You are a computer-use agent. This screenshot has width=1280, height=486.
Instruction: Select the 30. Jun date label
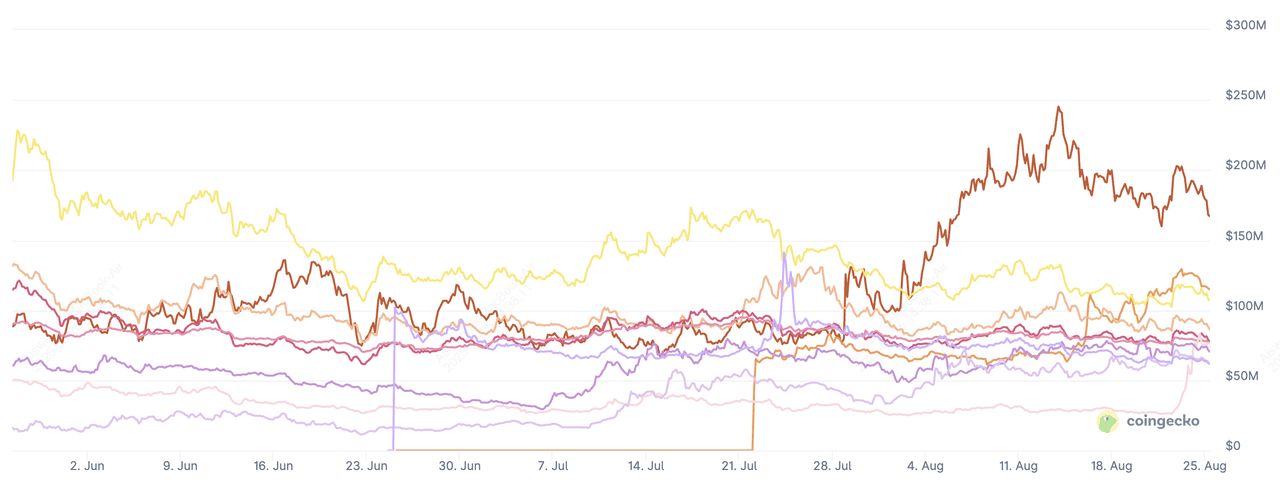(460, 466)
